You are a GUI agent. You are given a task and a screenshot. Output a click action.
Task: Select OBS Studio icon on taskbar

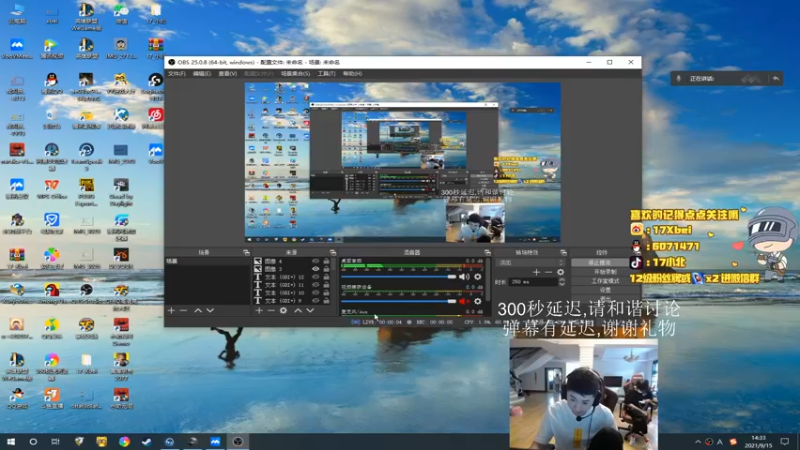(238, 441)
